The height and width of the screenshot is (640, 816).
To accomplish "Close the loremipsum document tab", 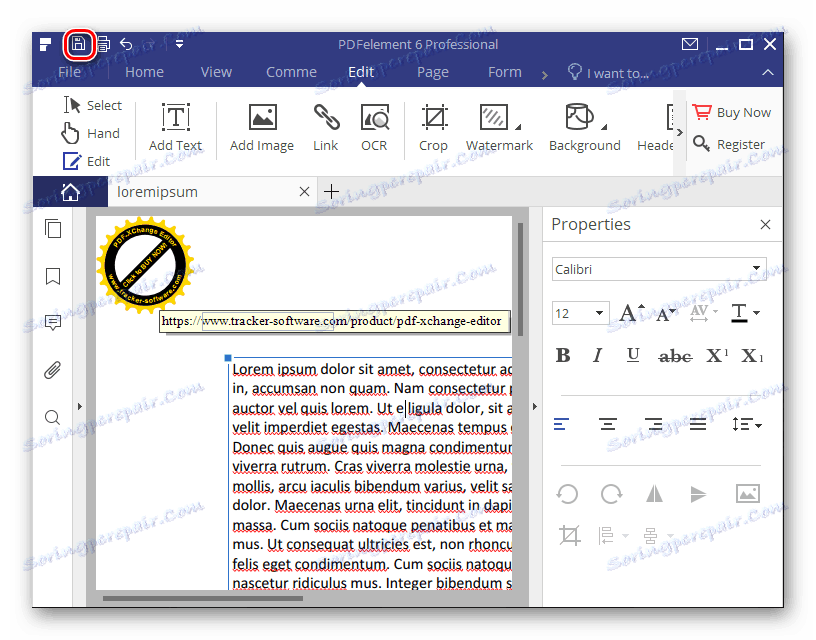I will (304, 192).
